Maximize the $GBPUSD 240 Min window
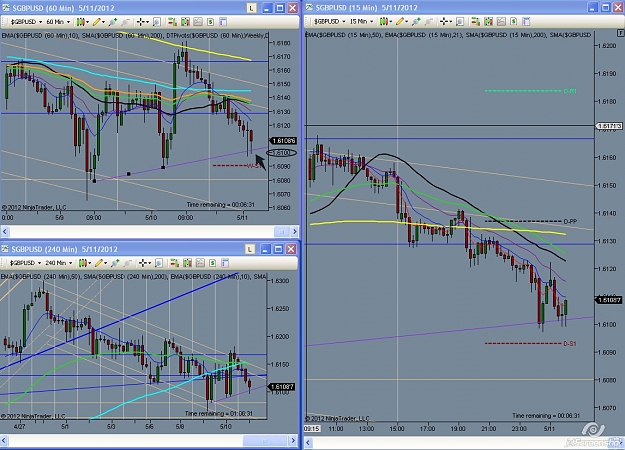Viewport: 625px width, 450px height. pyautogui.click(x=278, y=249)
